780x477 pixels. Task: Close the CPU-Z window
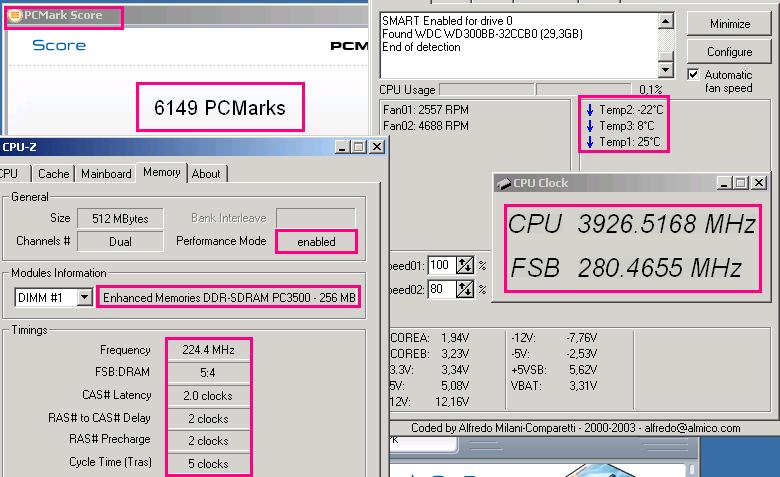tap(377, 147)
